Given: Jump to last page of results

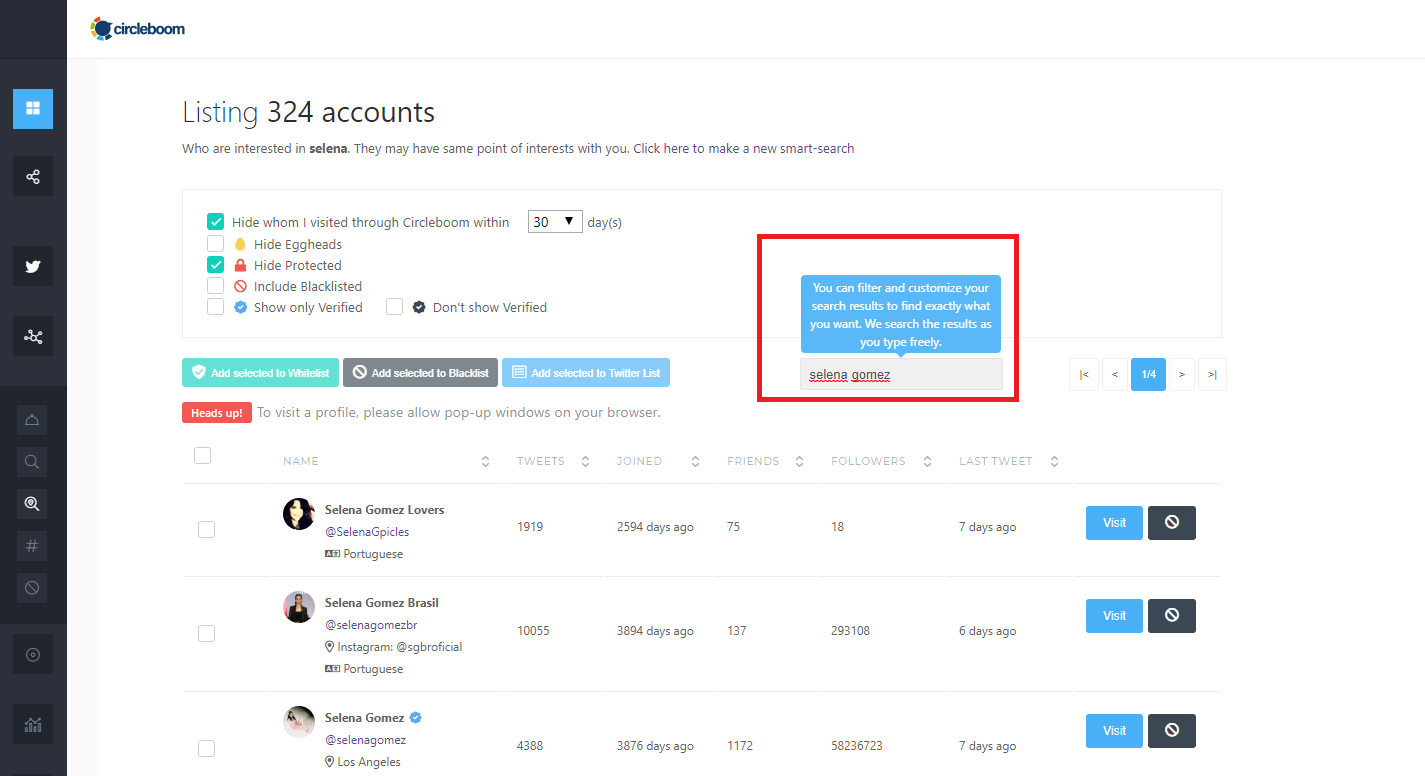Looking at the screenshot, I should (1212, 374).
